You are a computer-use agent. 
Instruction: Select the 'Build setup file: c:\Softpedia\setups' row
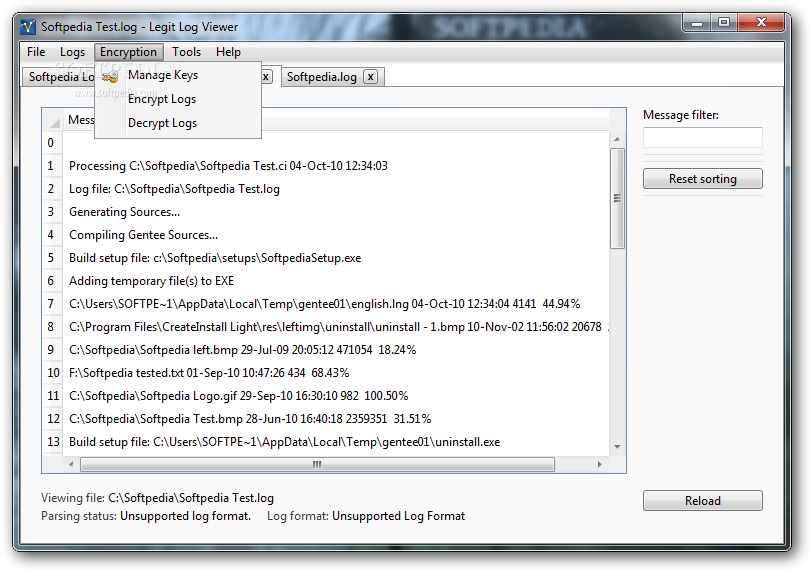[x=336, y=258]
